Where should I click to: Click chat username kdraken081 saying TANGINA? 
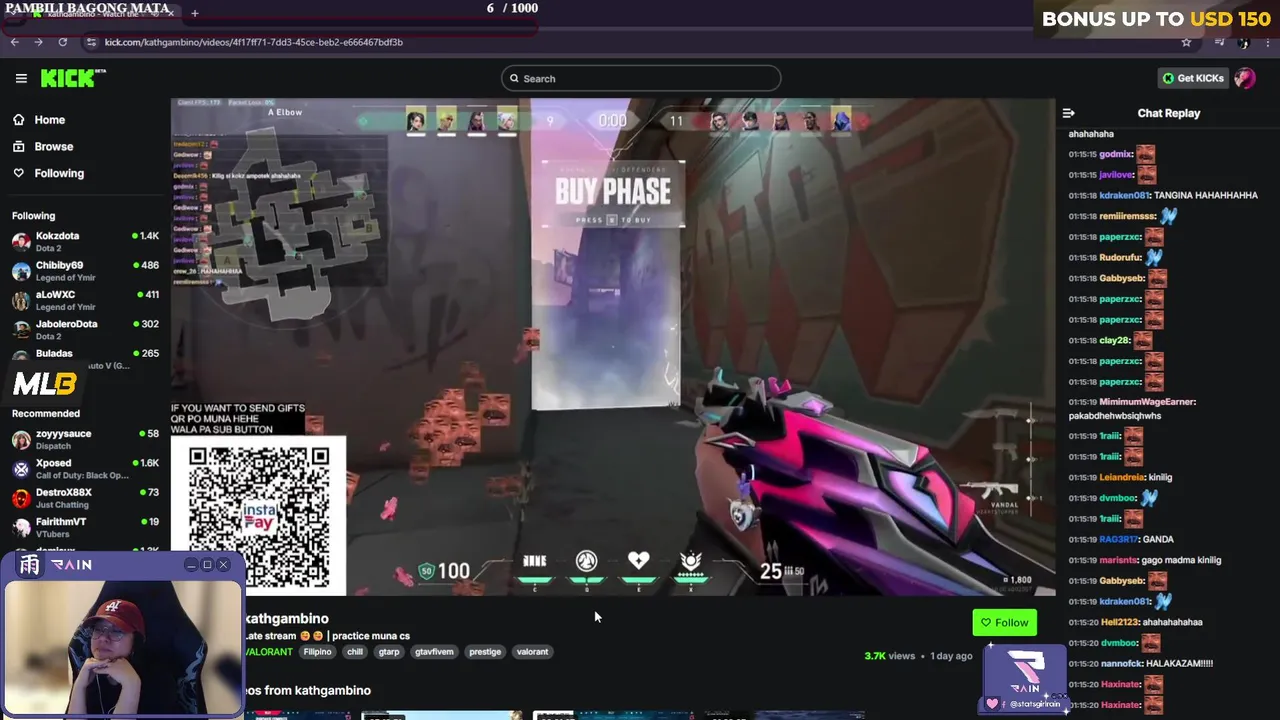(x=1125, y=195)
